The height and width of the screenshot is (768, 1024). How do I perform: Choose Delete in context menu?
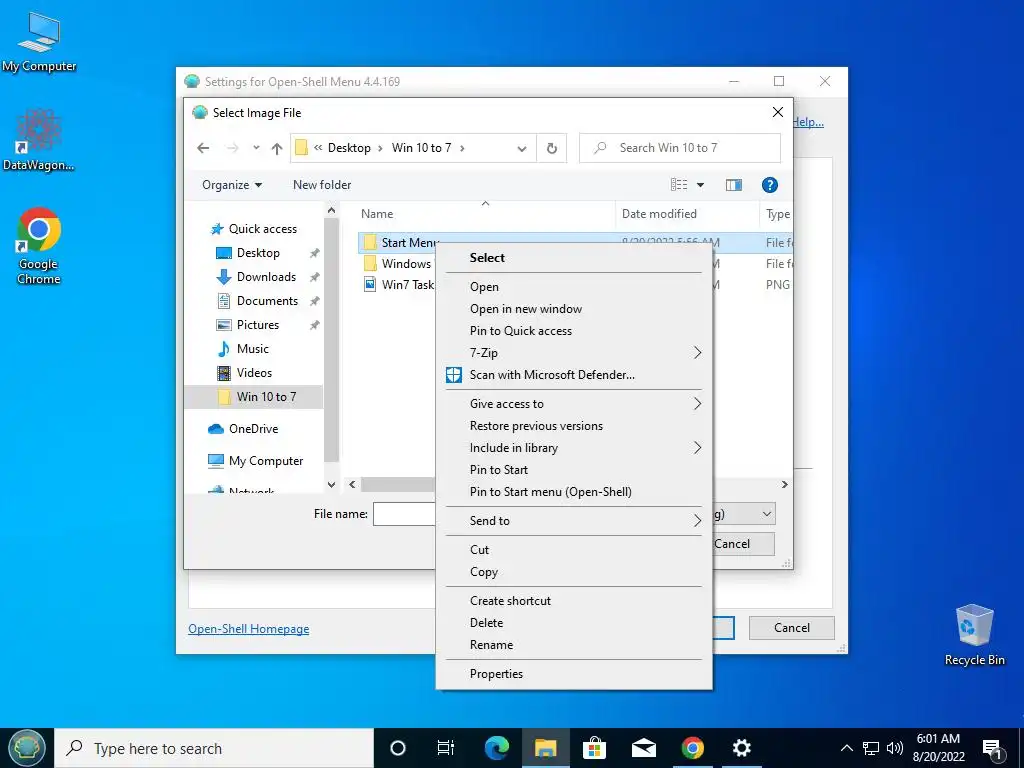point(573,623)
